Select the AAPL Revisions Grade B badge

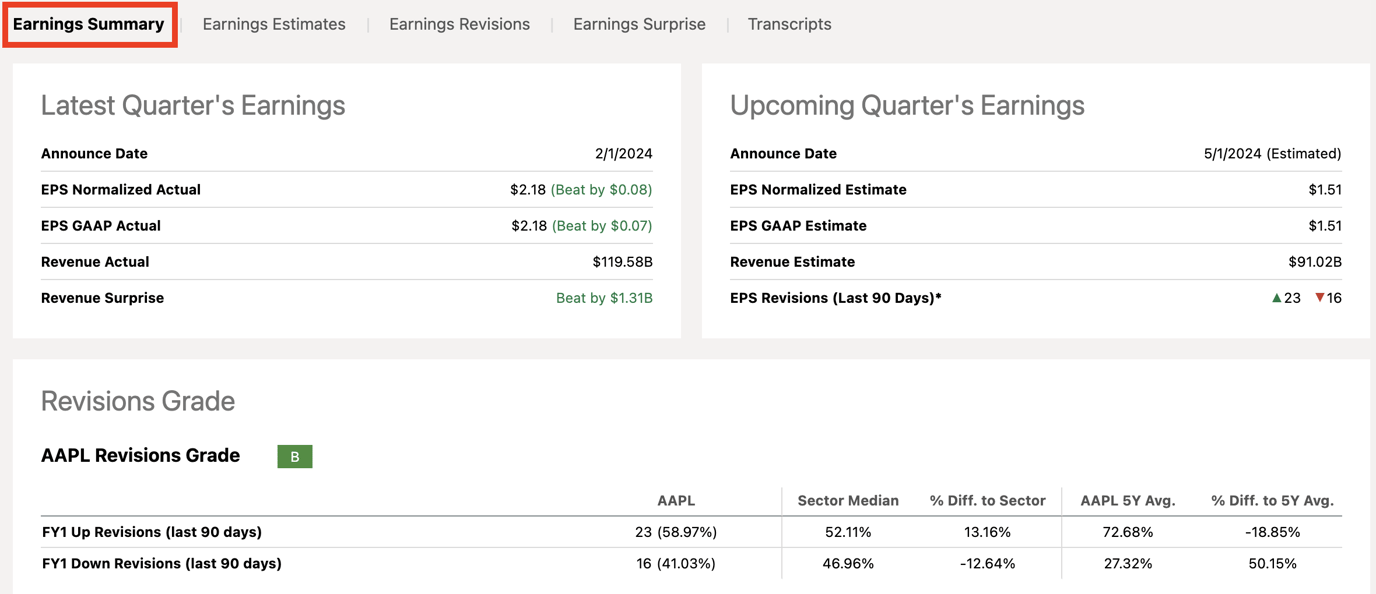[x=294, y=456]
